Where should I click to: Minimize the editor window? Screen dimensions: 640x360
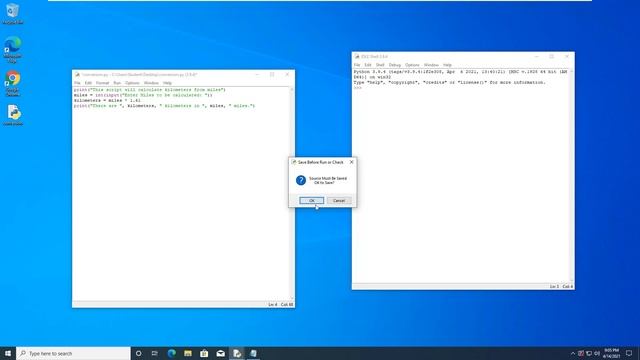point(257,75)
